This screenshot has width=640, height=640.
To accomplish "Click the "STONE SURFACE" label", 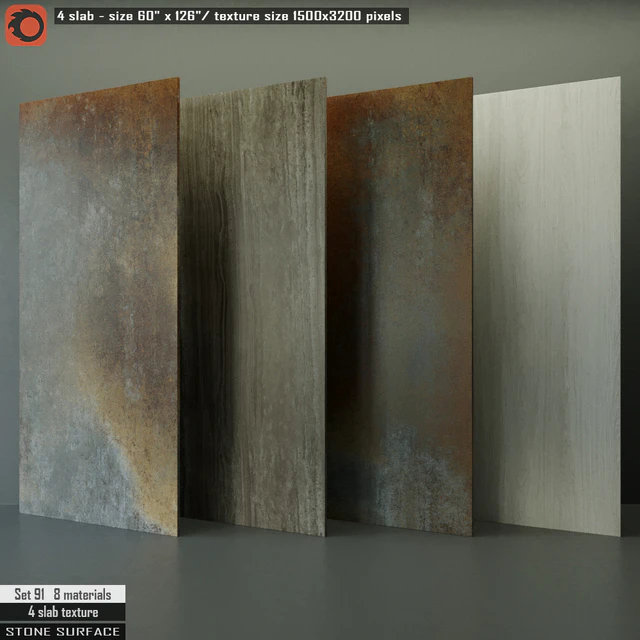I will click(63, 631).
